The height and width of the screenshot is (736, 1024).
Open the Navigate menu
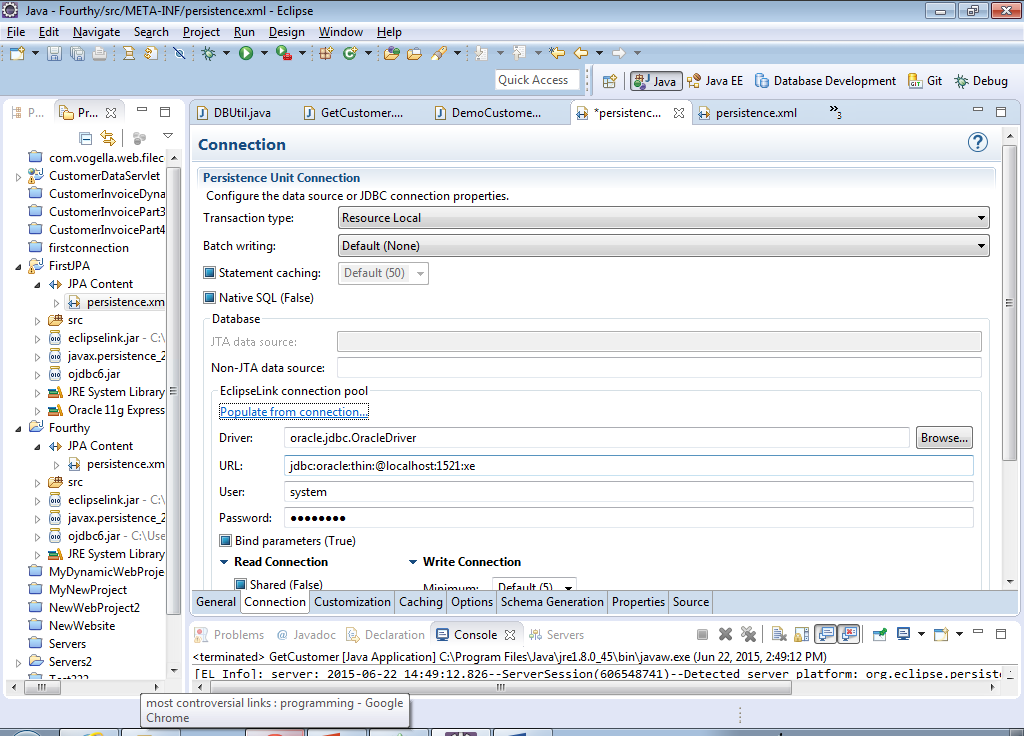coord(96,32)
